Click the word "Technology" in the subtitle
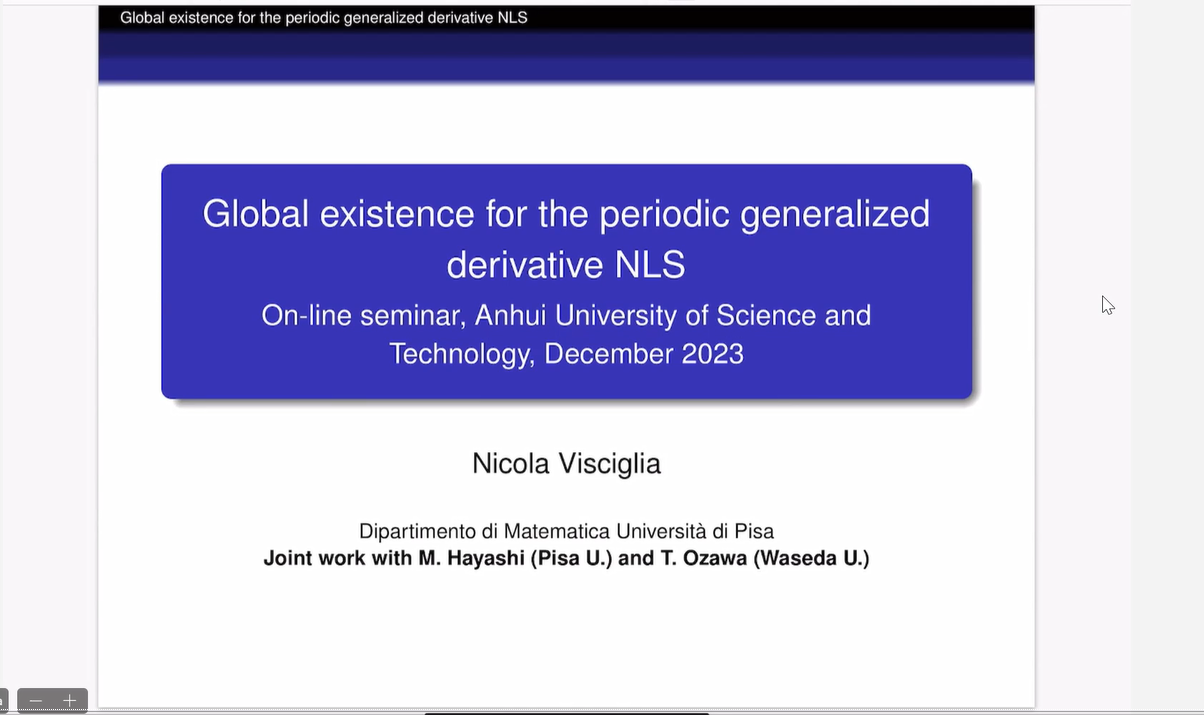The height and width of the screenshot is (715, 1204). coord(460,354)
